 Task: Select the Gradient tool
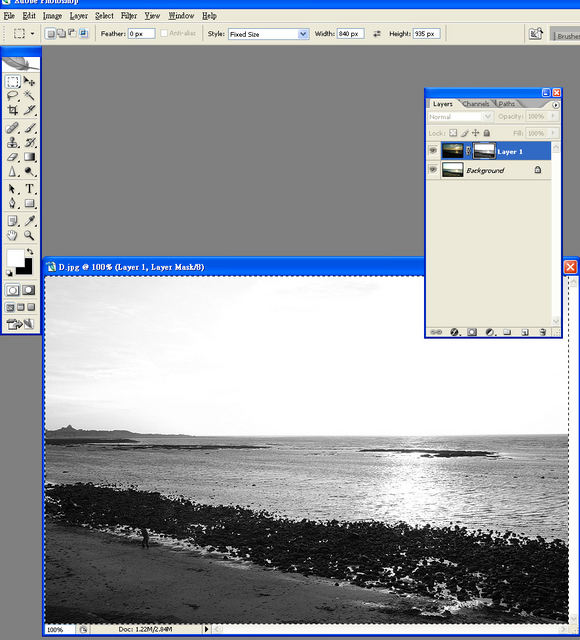click(x=29, y=157)
